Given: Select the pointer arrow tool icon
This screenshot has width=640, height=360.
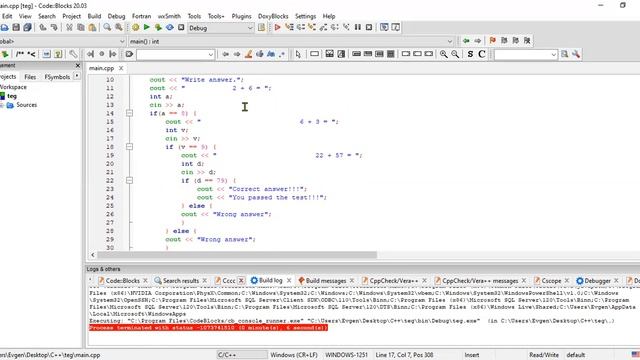Looking at the screenshot, I should pyautogui.click(x=298, y=54).
